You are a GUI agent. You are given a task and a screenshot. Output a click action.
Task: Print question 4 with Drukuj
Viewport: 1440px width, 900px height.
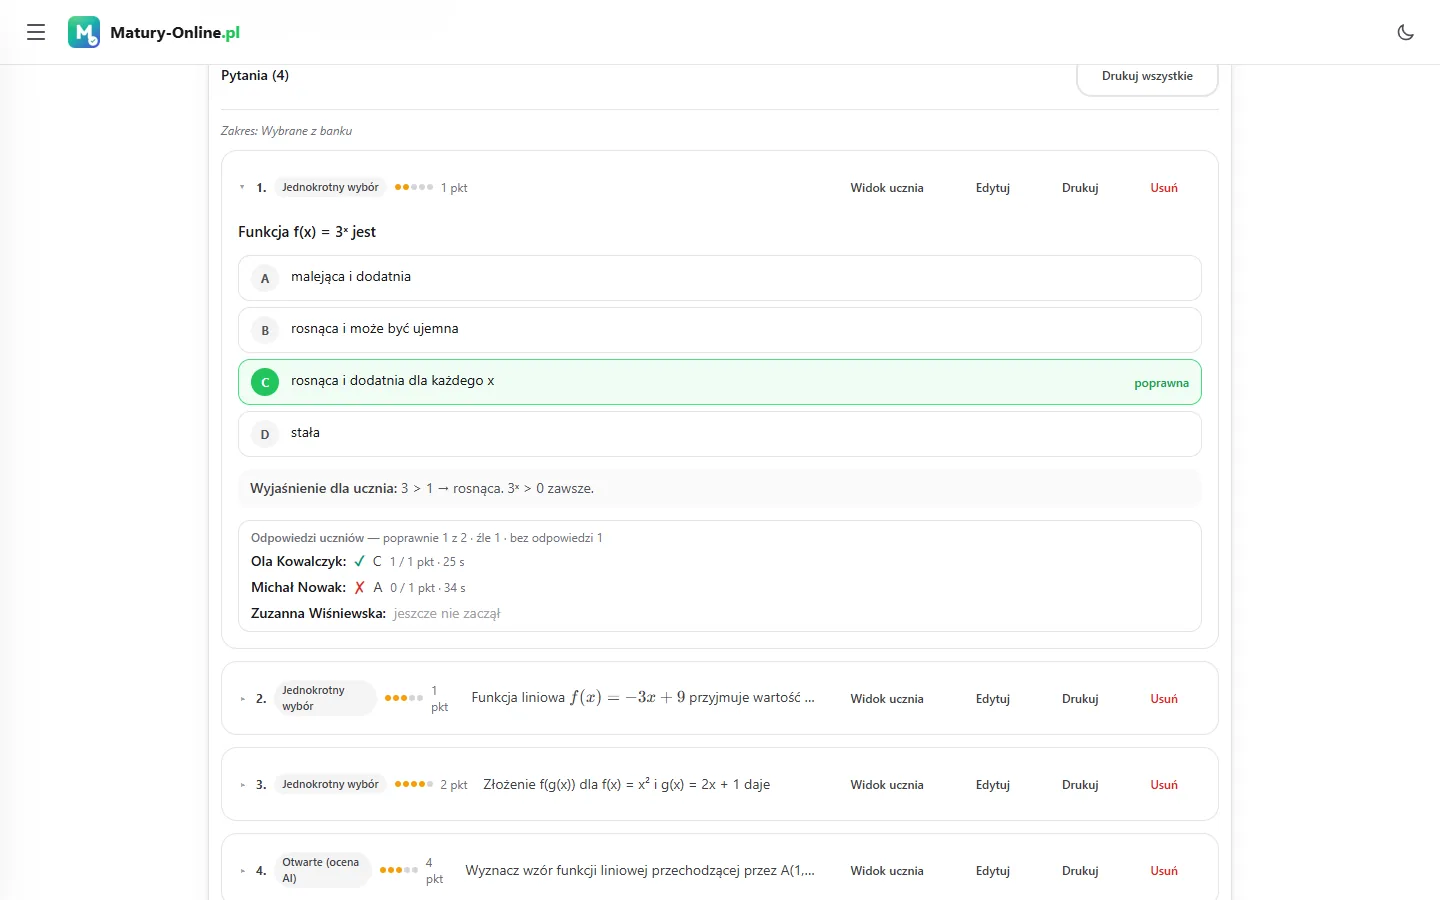[1080, 871]
